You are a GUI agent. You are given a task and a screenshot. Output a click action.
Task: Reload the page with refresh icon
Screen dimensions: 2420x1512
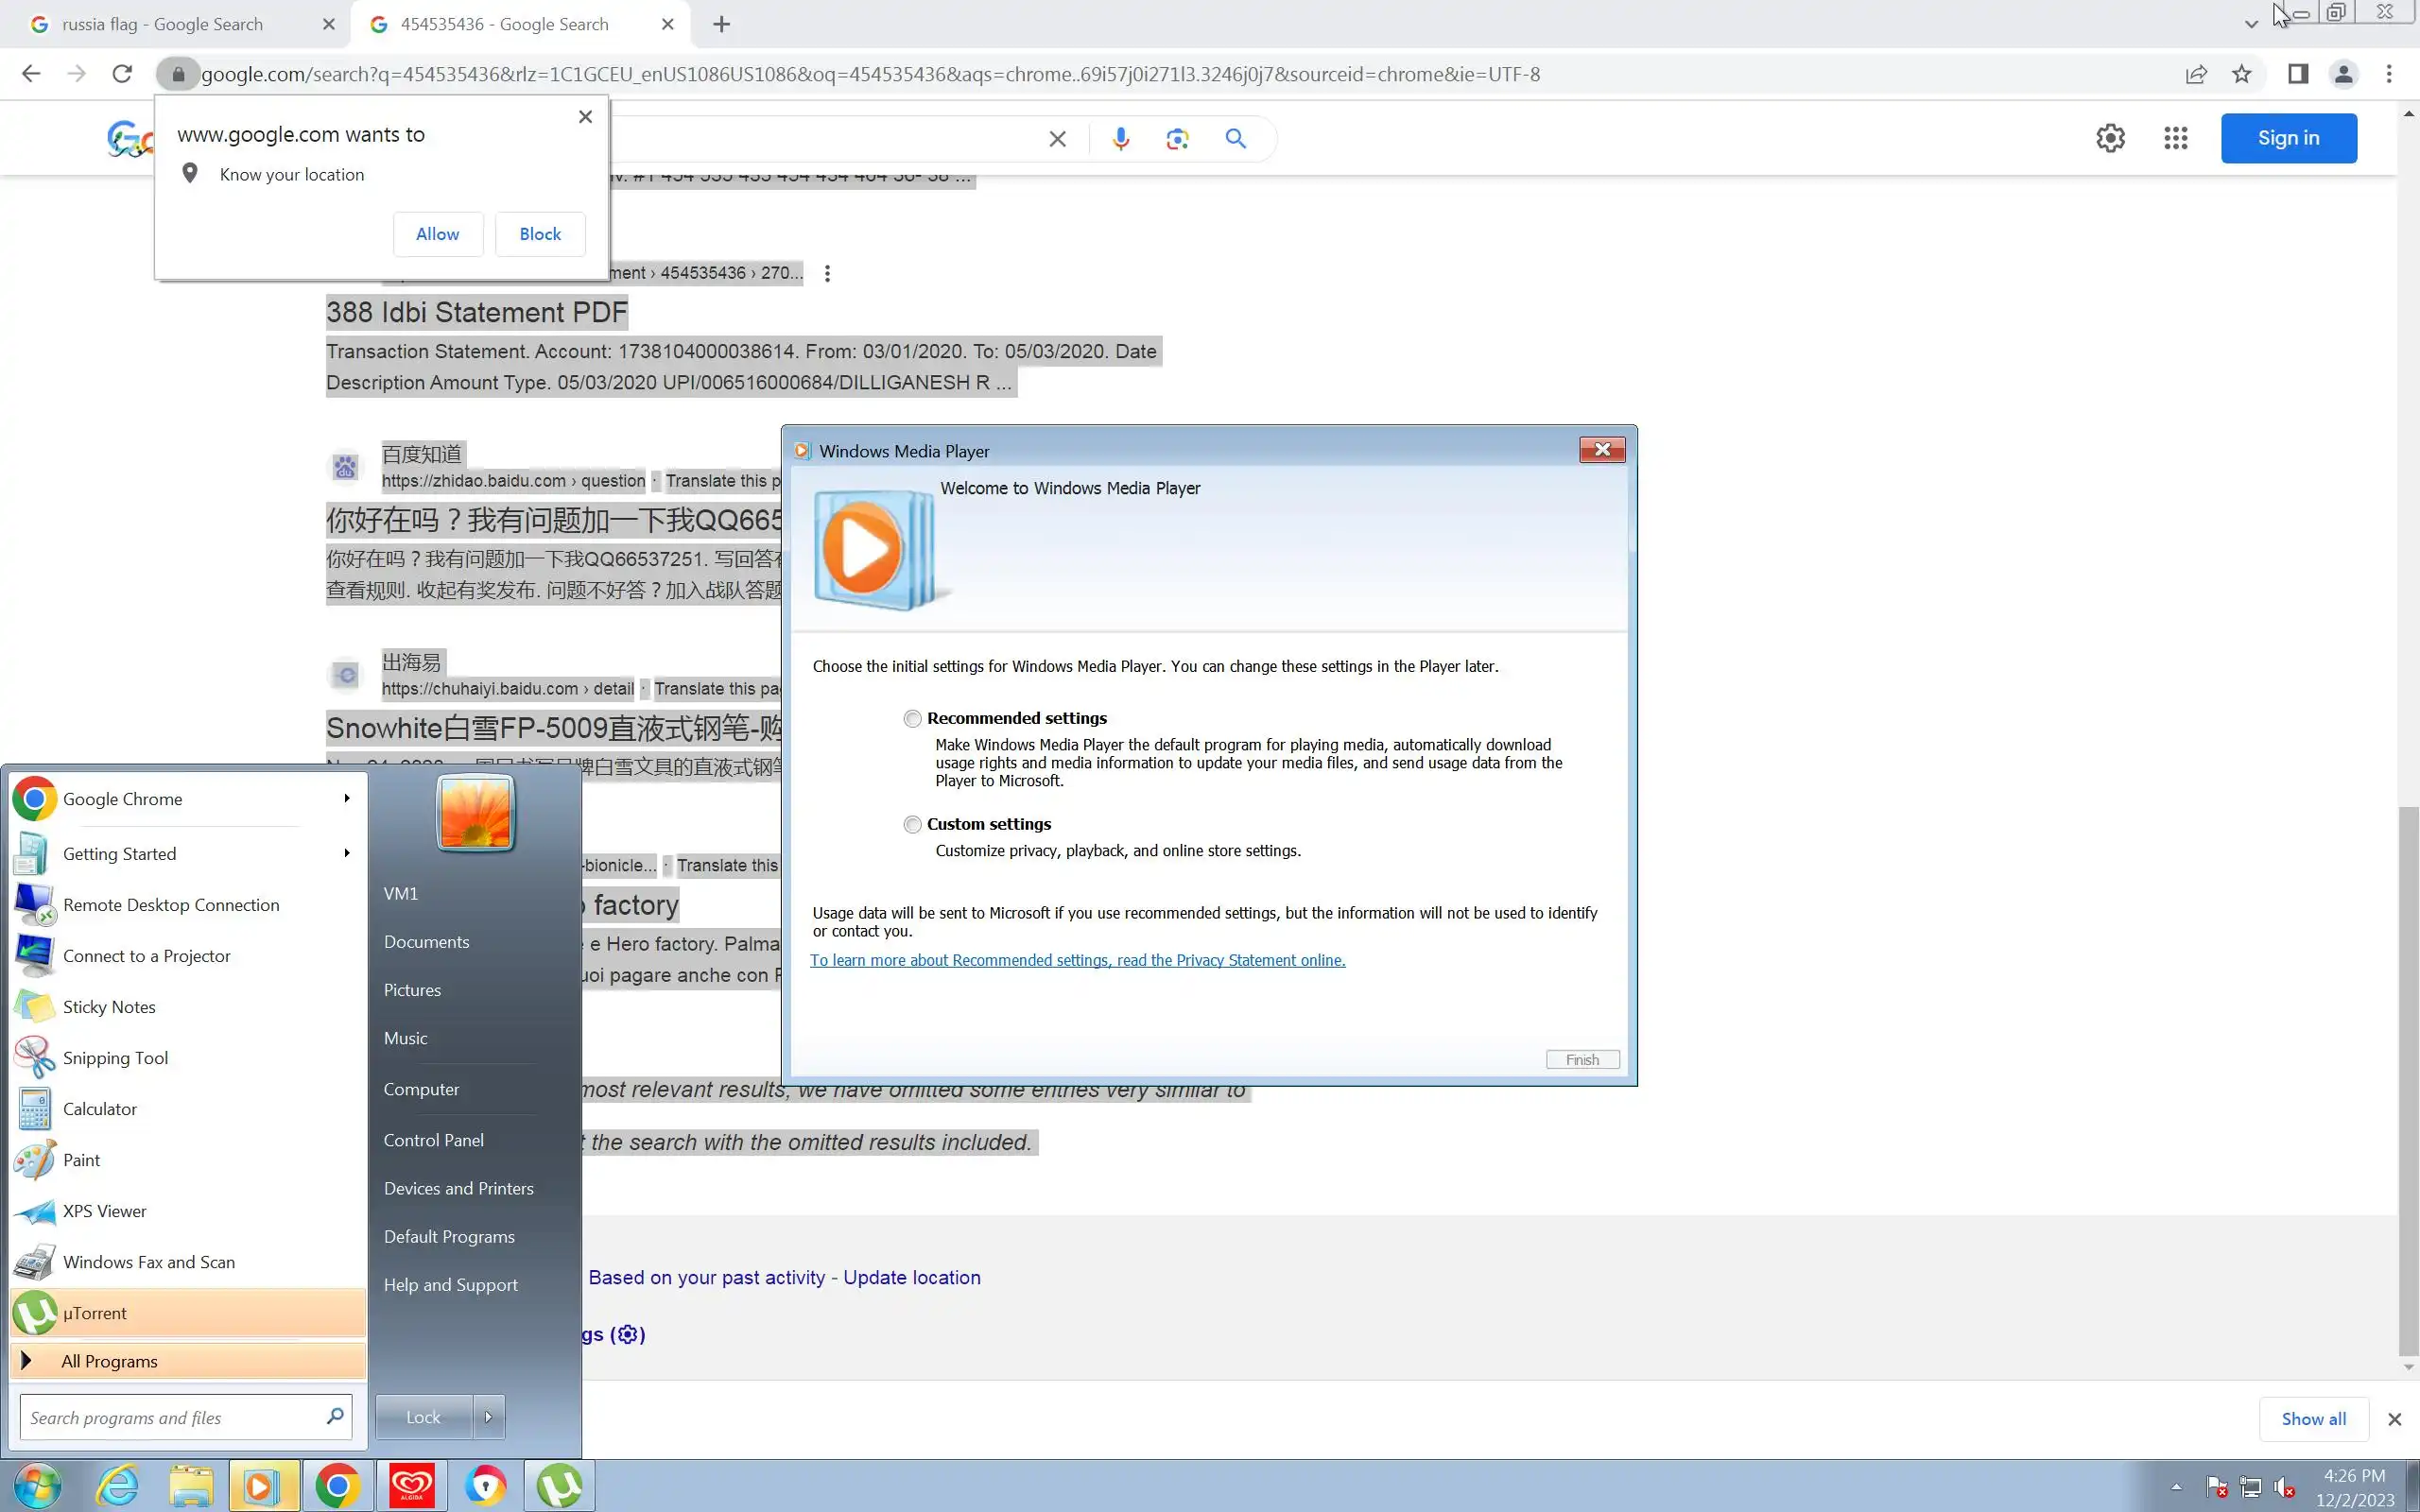pyautogui.click(x=122, y=74)
